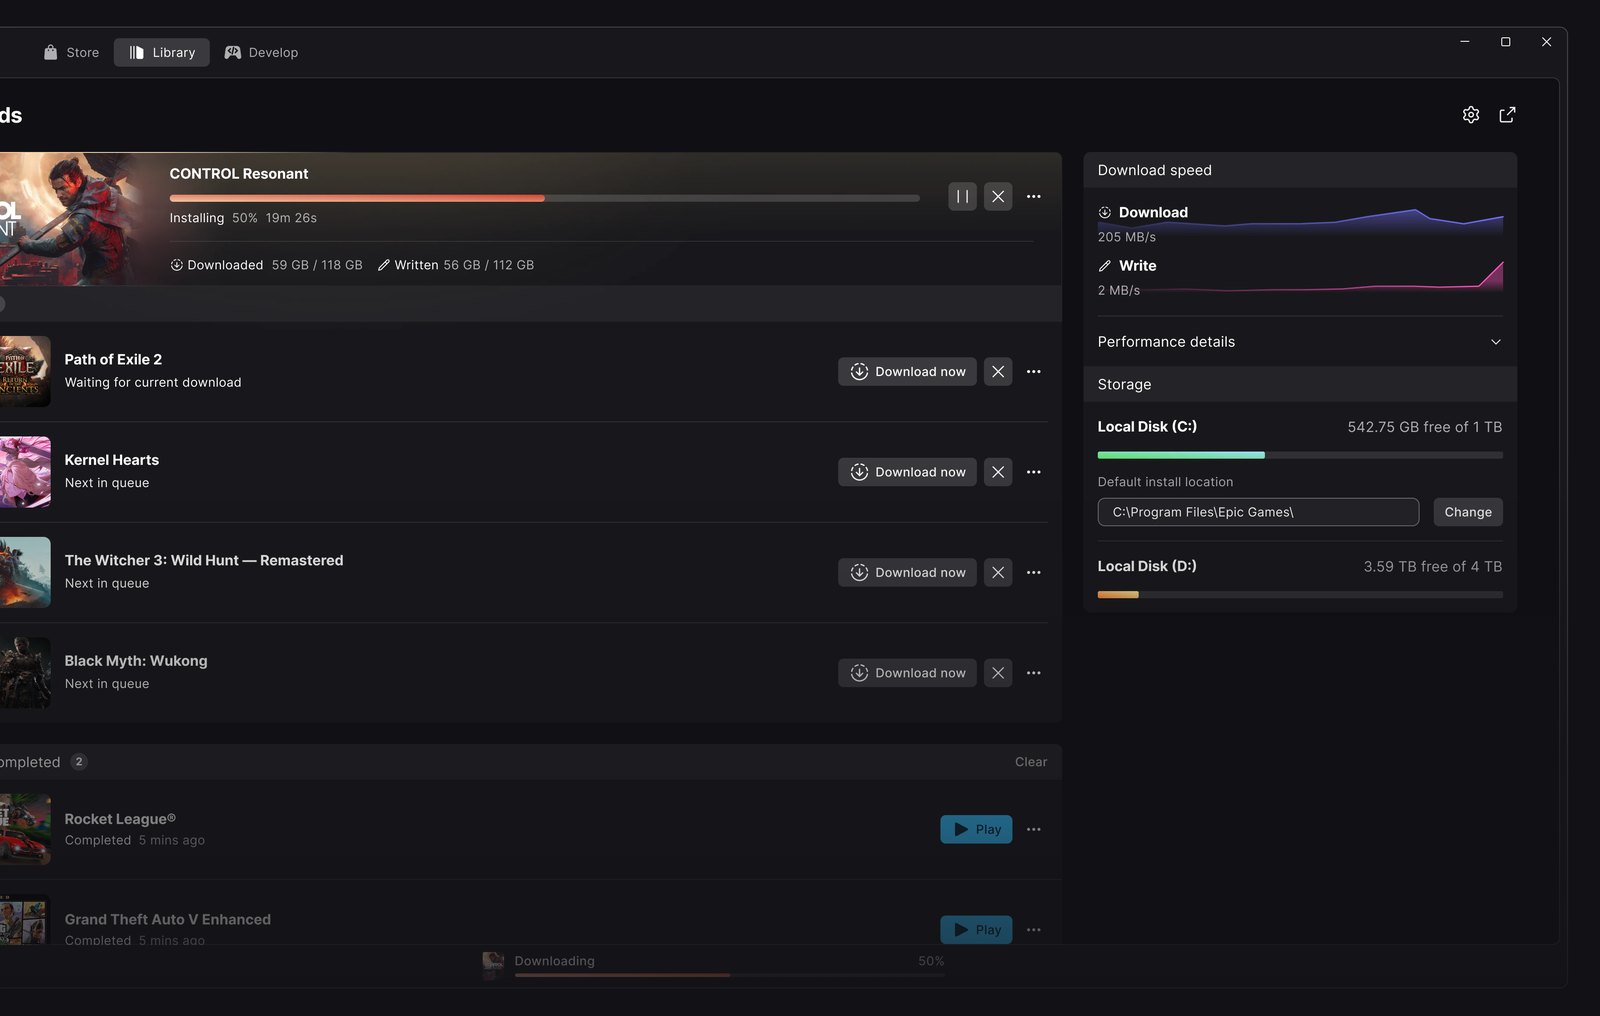Click the CONTROL Resonant progress bar

coord(544,198)
